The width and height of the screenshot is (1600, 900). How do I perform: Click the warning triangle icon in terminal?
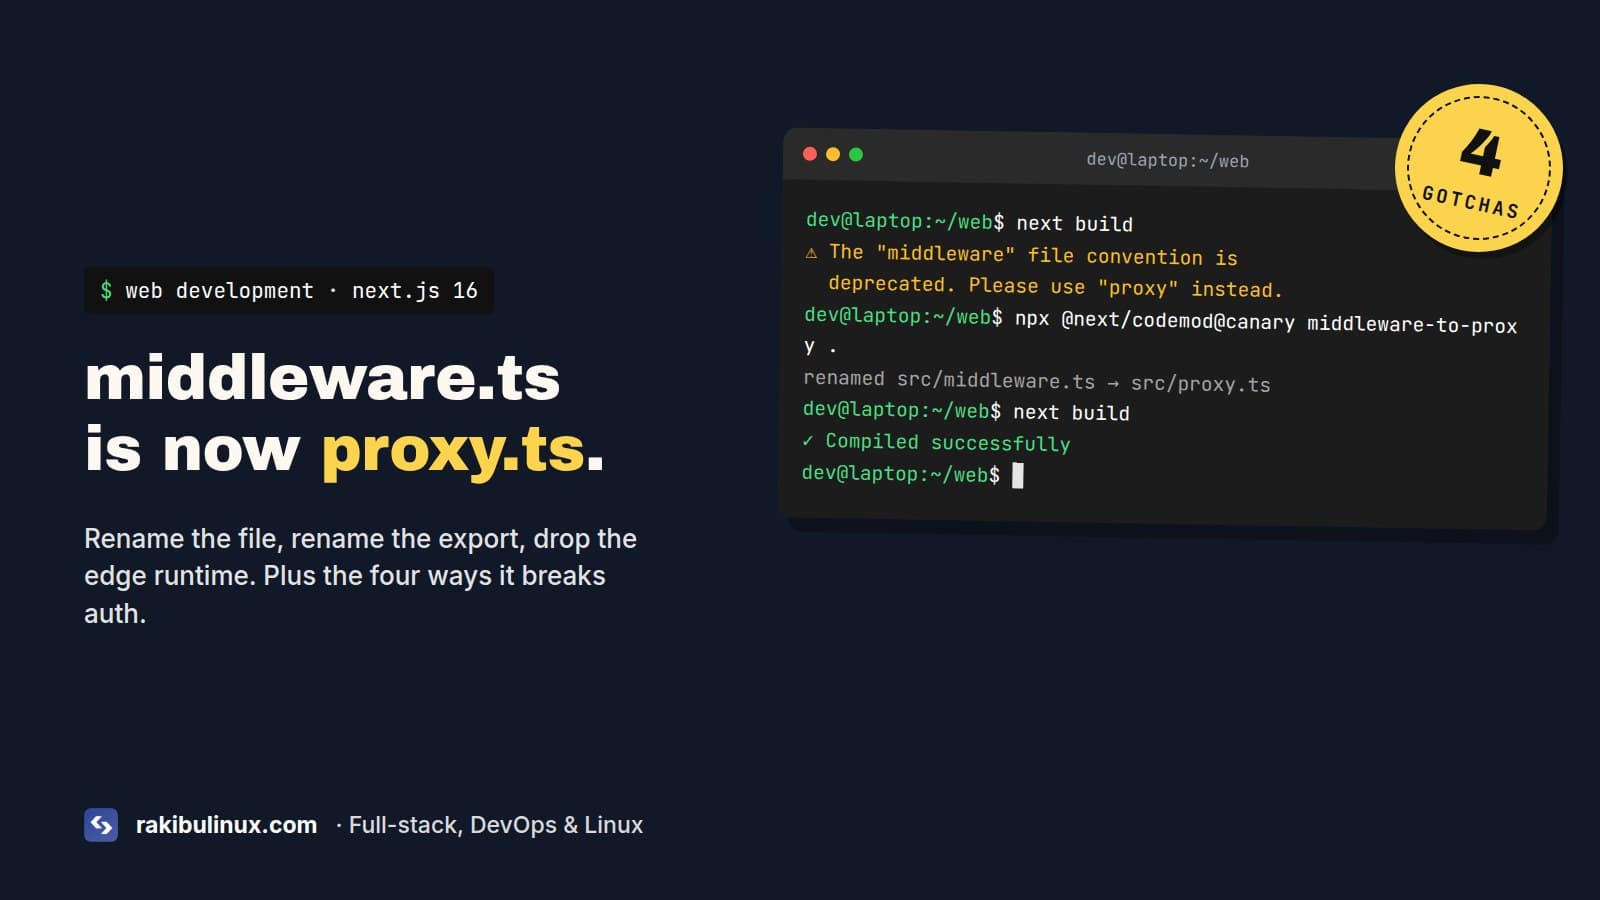(811, 252)
